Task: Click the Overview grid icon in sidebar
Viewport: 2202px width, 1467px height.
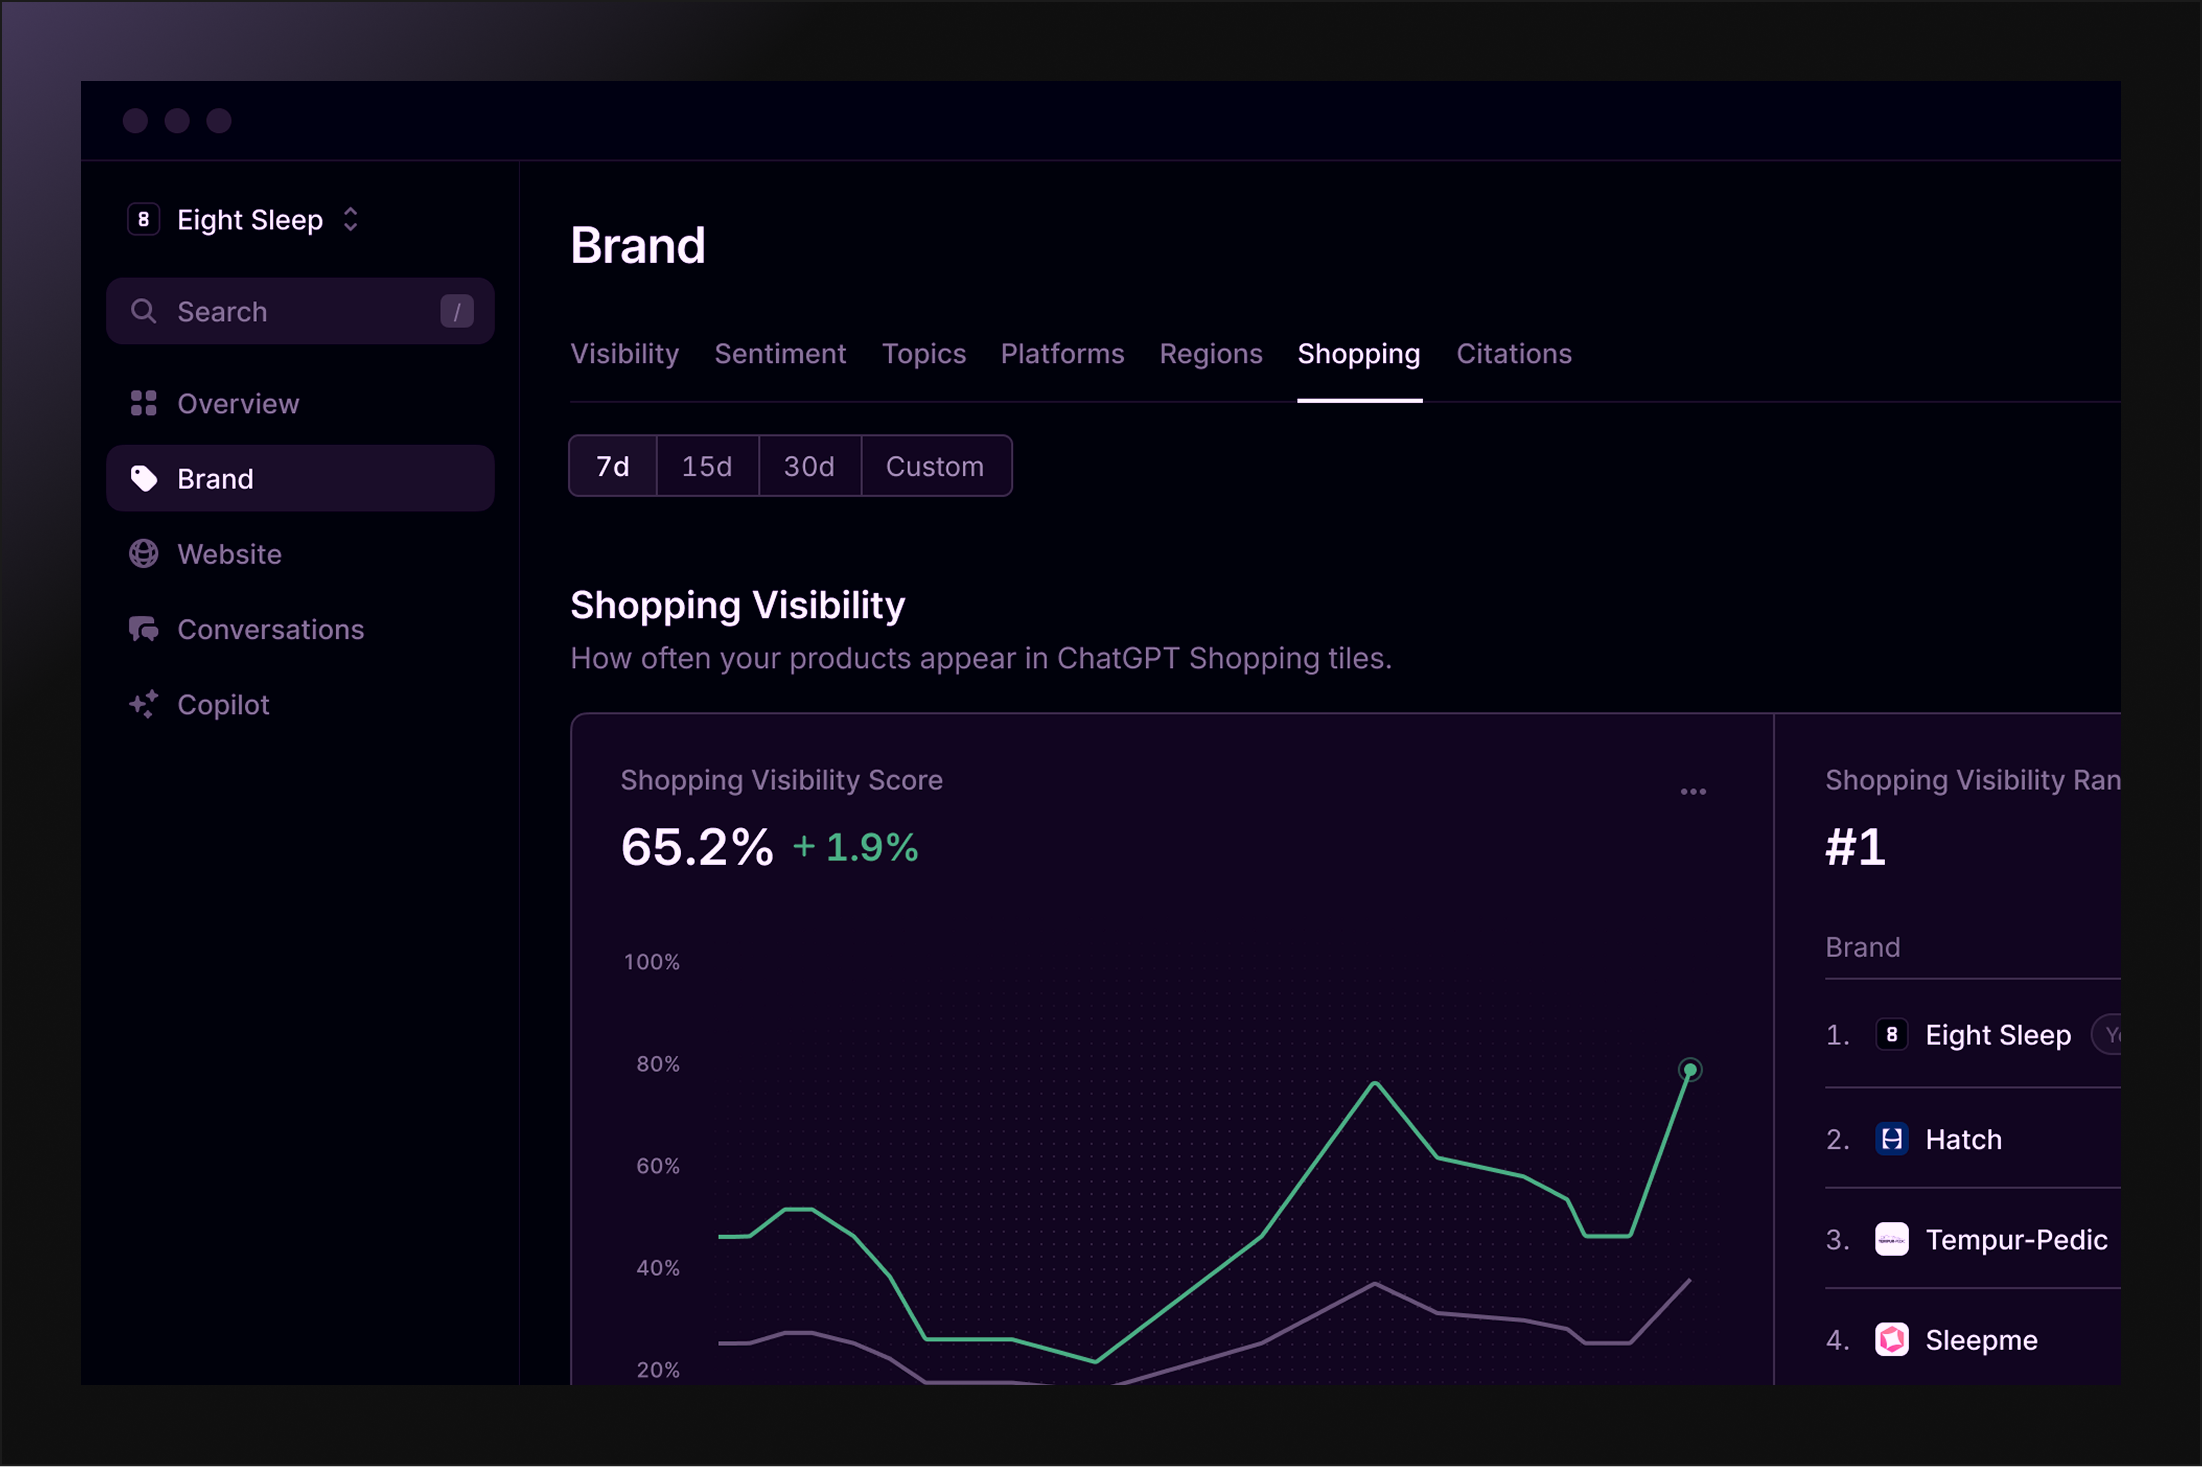Action: pyautogui.click(x=144, y=403)
